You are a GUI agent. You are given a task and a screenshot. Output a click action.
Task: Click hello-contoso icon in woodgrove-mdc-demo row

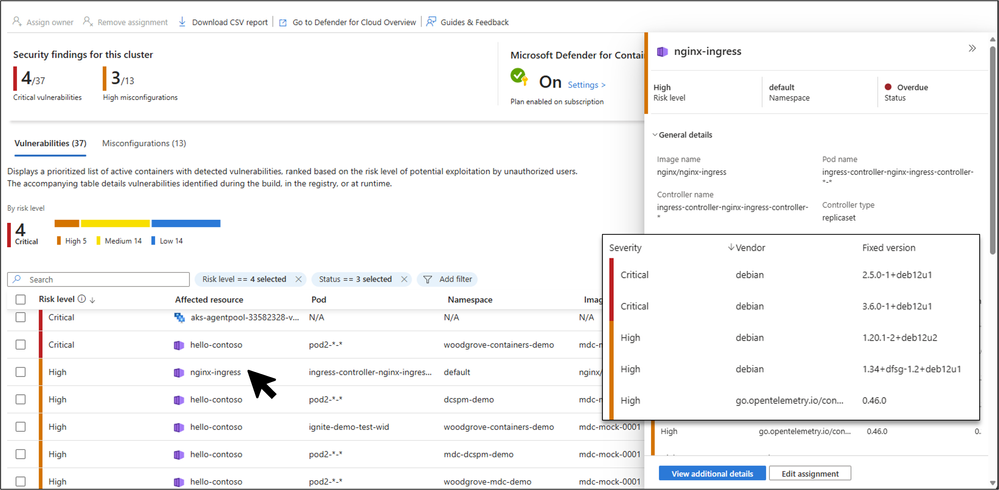tap(179, 482)
